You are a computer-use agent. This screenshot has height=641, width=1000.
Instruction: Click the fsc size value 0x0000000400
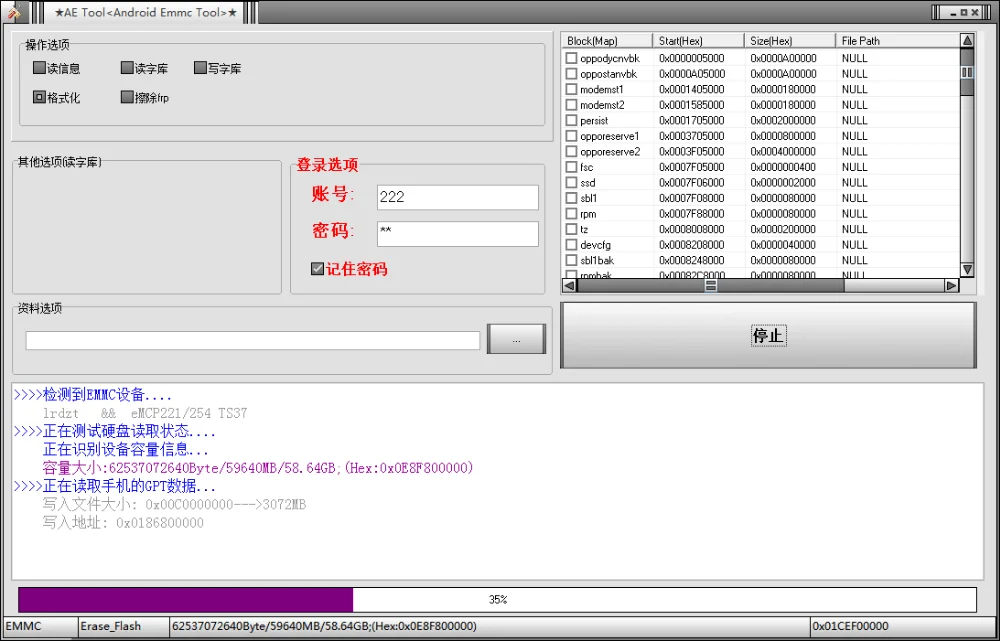point(783,166)
